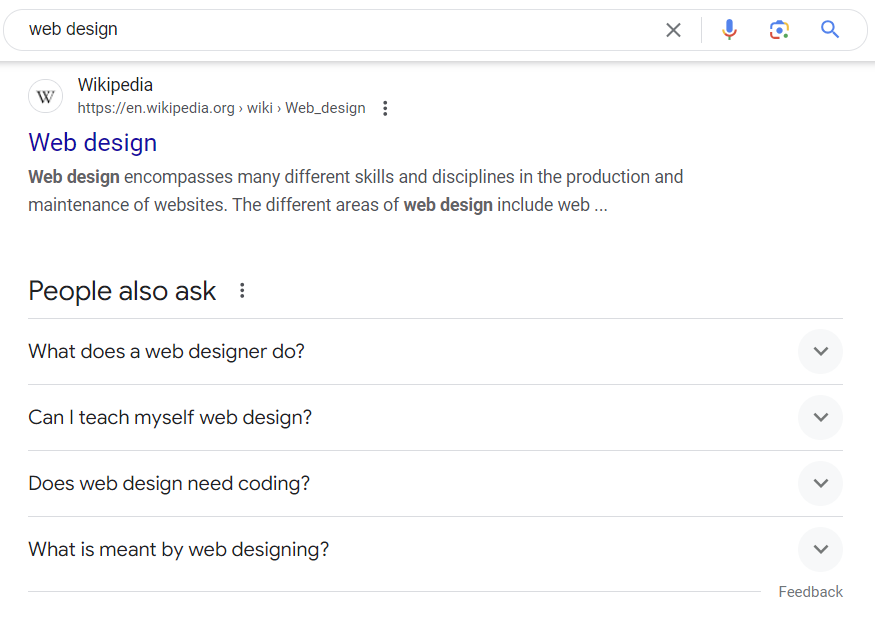Screen dimensions: 875x621
Task: Open the People also ask options menu
Action: [242, 290]
